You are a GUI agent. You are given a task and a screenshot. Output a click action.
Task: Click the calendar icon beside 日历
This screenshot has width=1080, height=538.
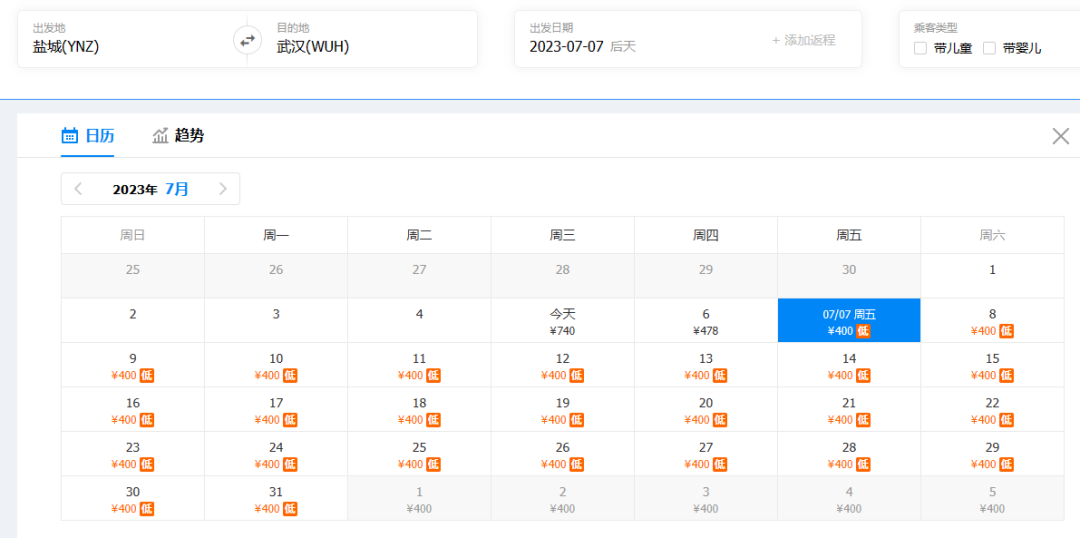tap(70, 136)
